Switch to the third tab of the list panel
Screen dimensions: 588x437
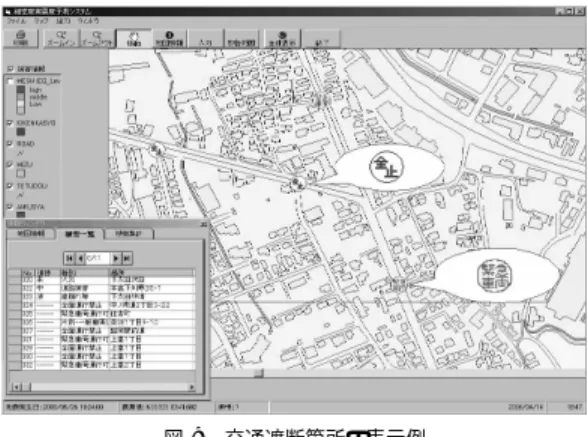(x=129, y=234)
